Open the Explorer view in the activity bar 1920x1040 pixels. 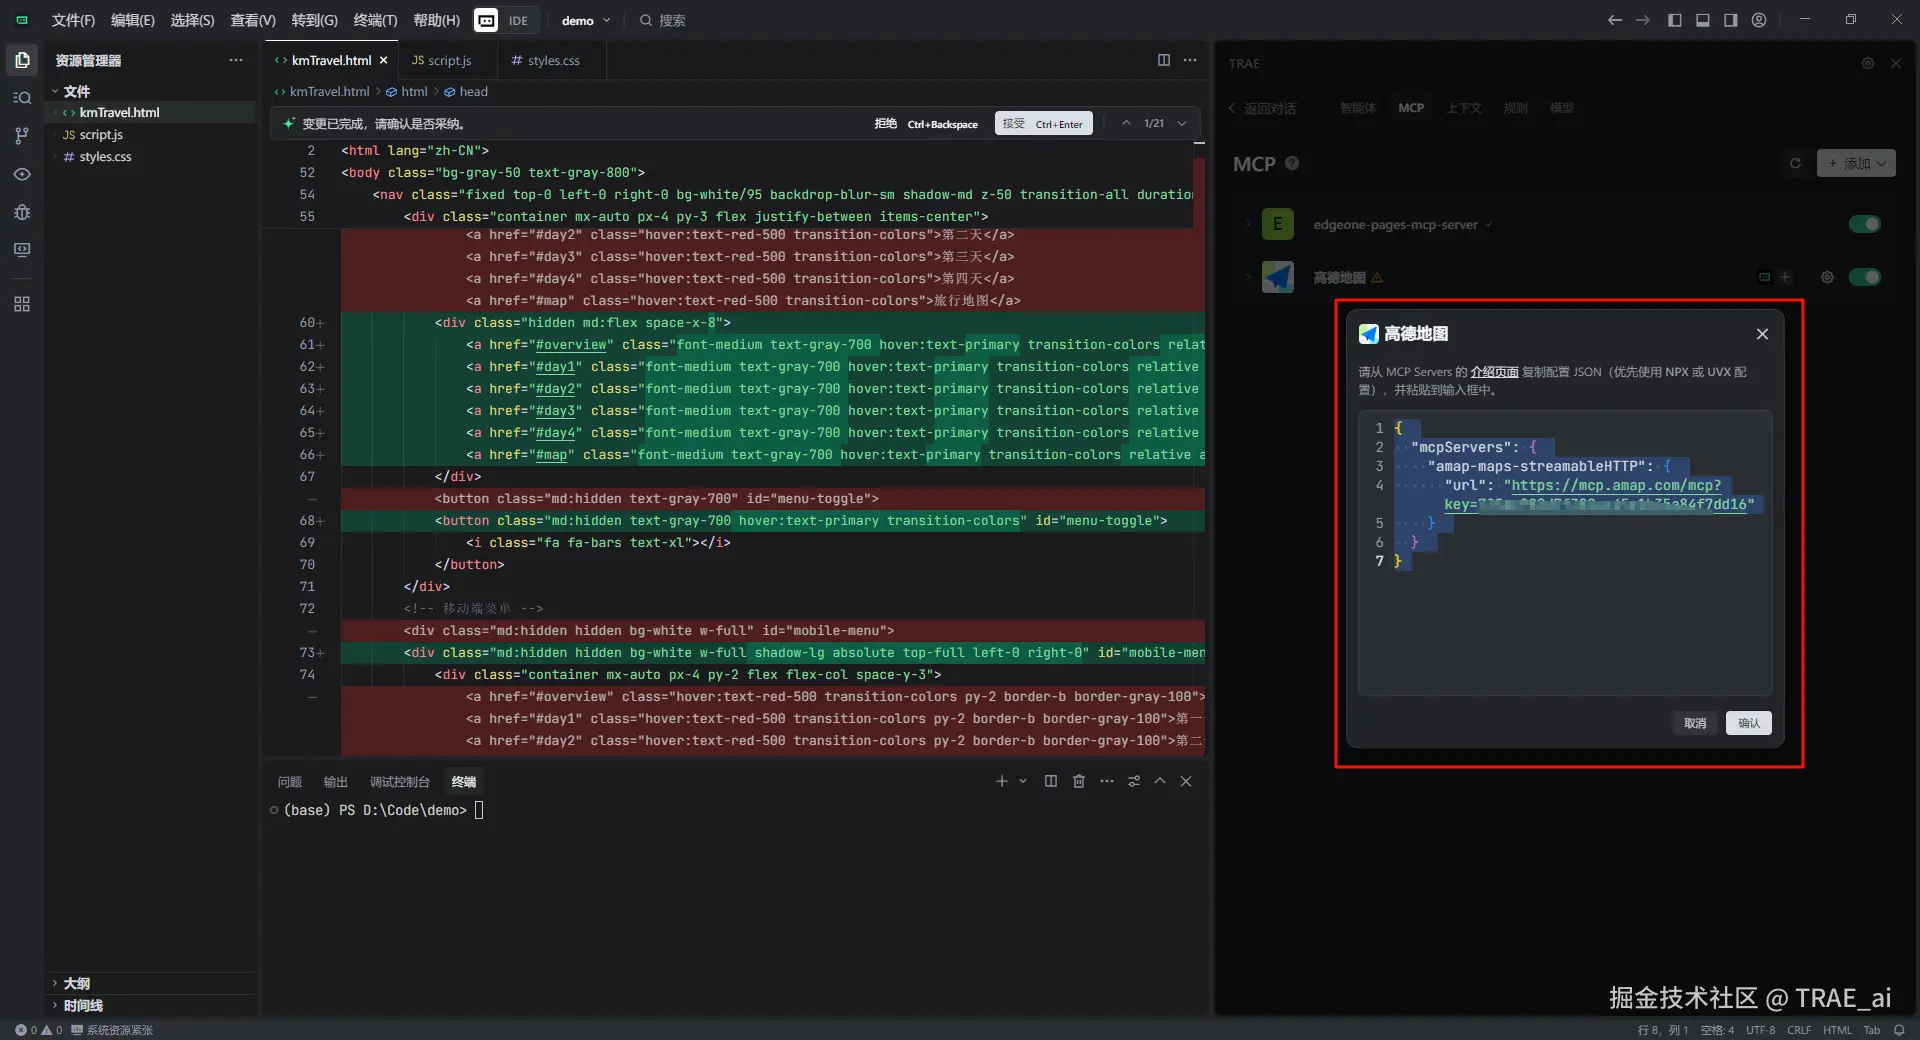tap(22, 60)
